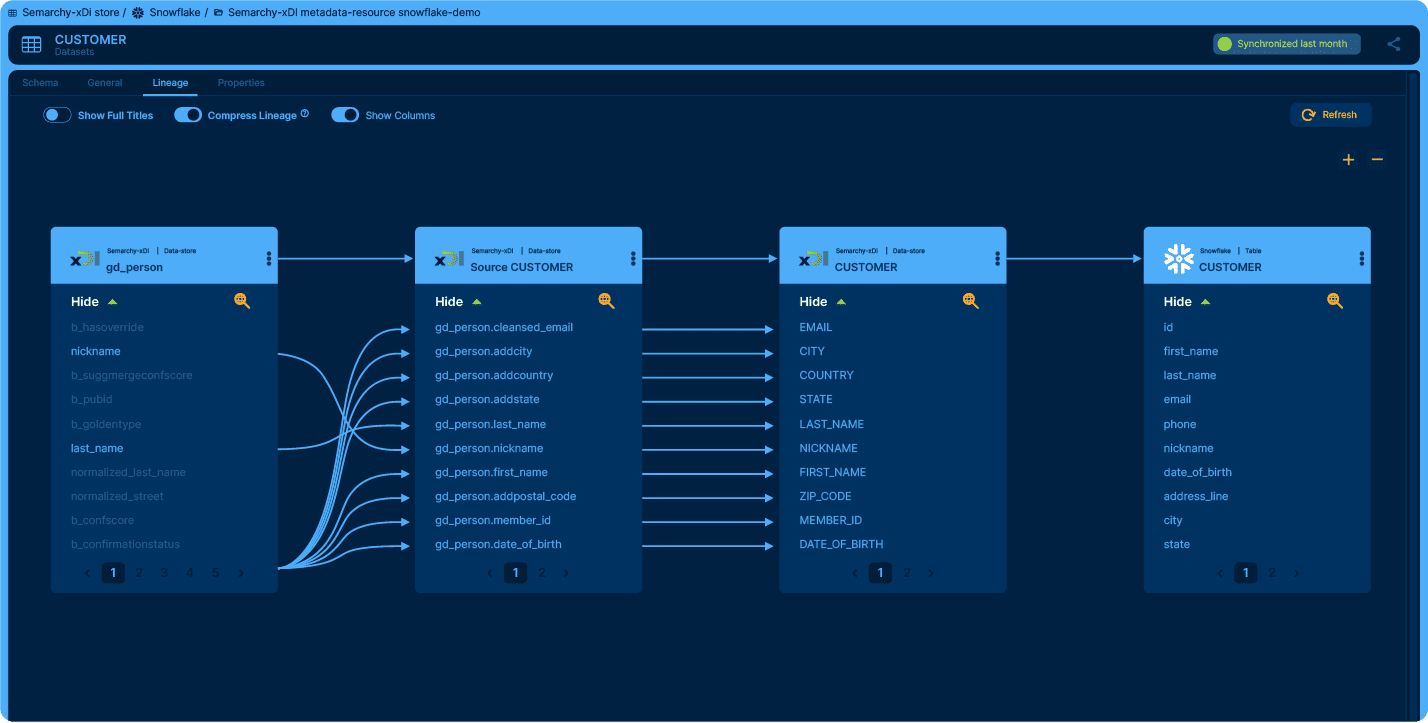Open the Source CUSTOMER card three-dot menu

coord(633,259)
